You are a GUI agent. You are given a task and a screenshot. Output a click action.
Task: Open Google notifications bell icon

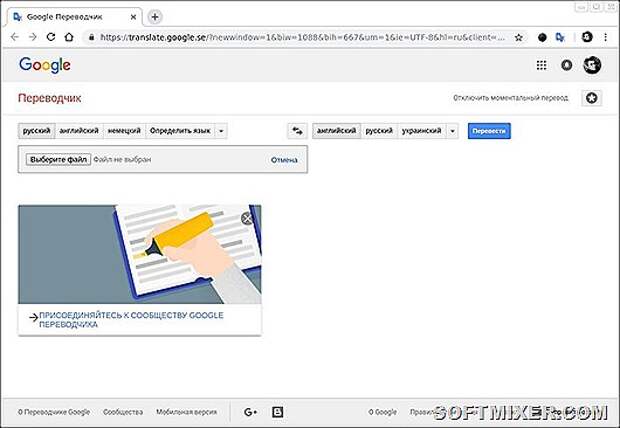(x=567, y=65)
